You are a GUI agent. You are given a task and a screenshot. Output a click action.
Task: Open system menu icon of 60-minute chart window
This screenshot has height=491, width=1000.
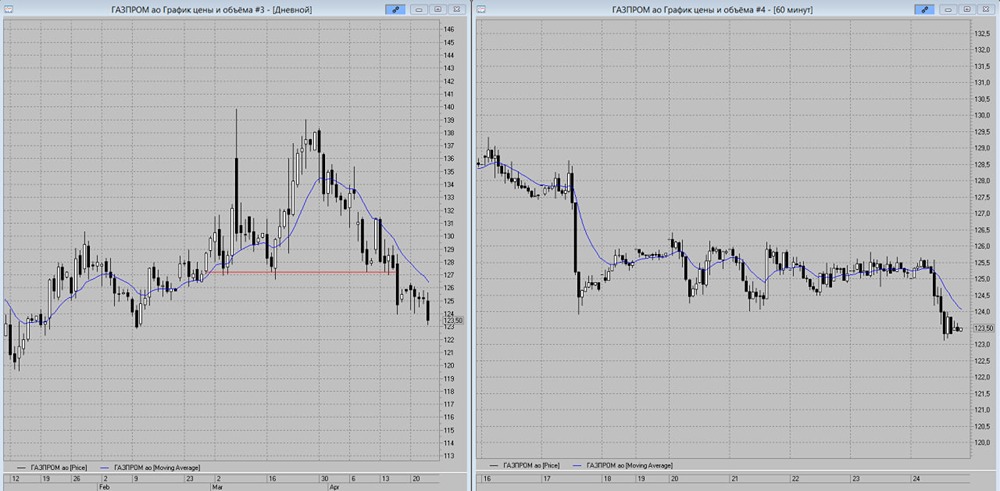coord(481,9)
